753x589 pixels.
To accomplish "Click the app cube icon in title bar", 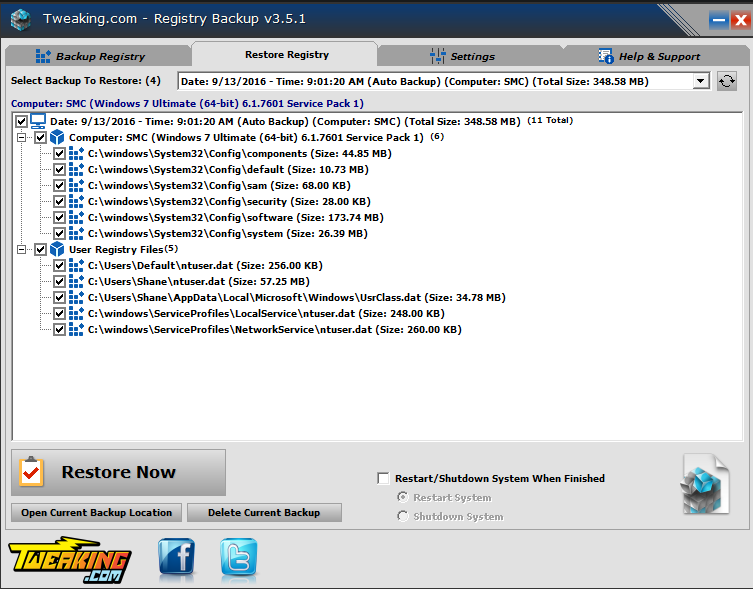I will pyautogui.click(x=20, y=19).
